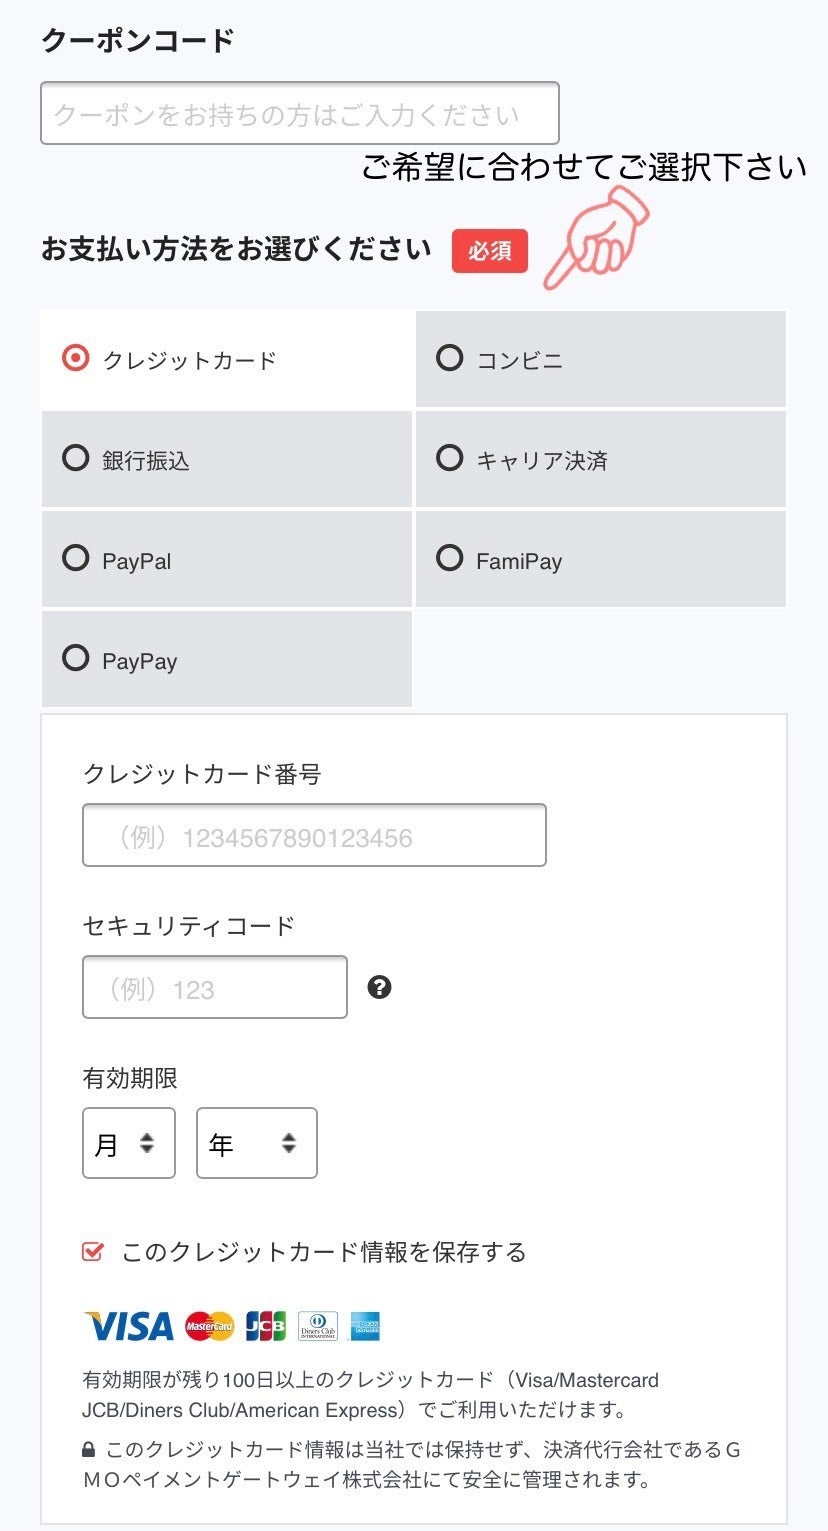This screenshot has width=828, height=1531.
Task: Click the padlock icon beside security notice
Action: click(89, 1449)
